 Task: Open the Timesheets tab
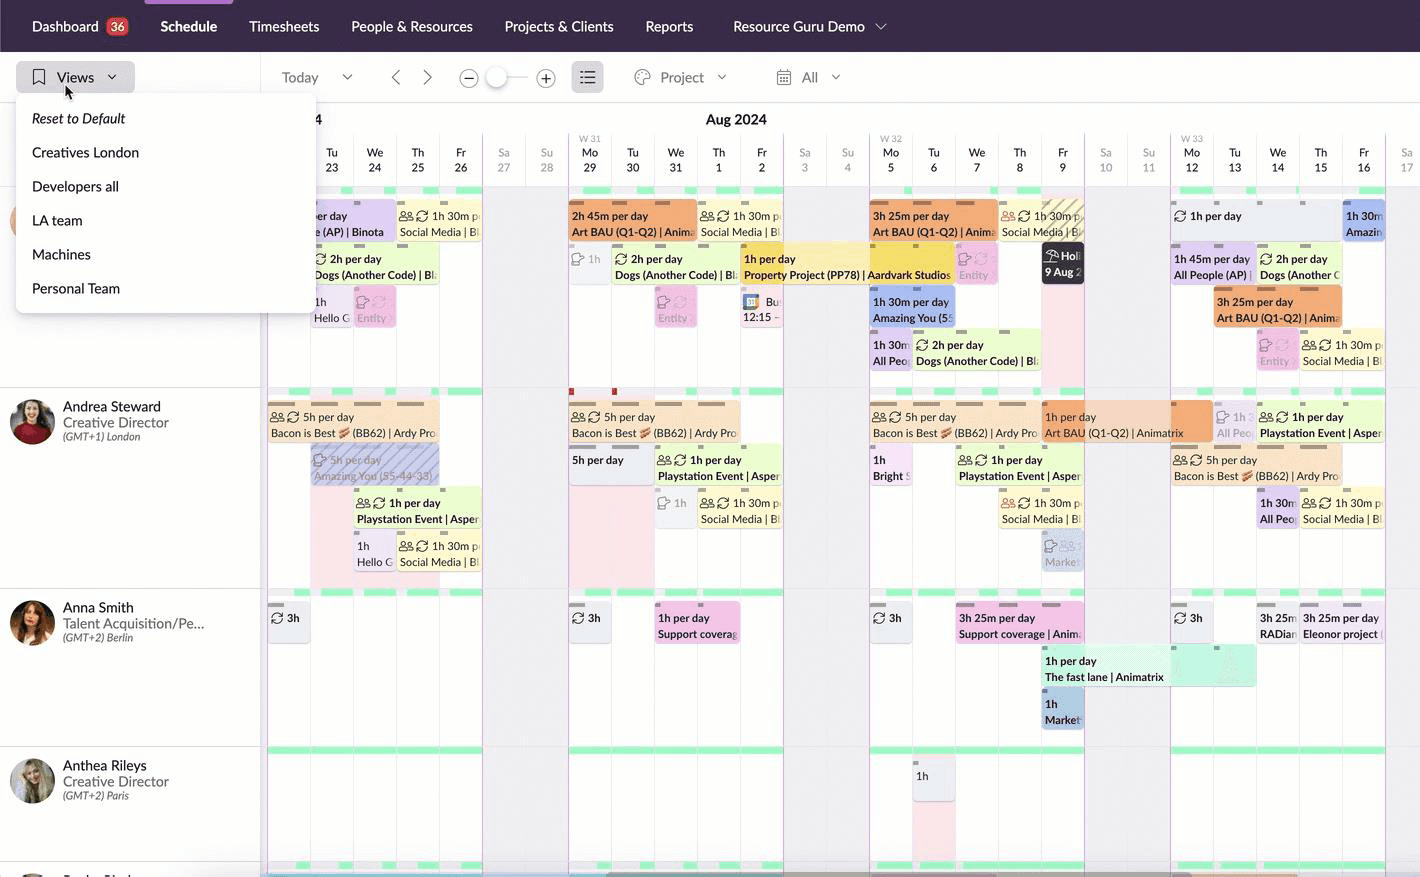[284, 26]
